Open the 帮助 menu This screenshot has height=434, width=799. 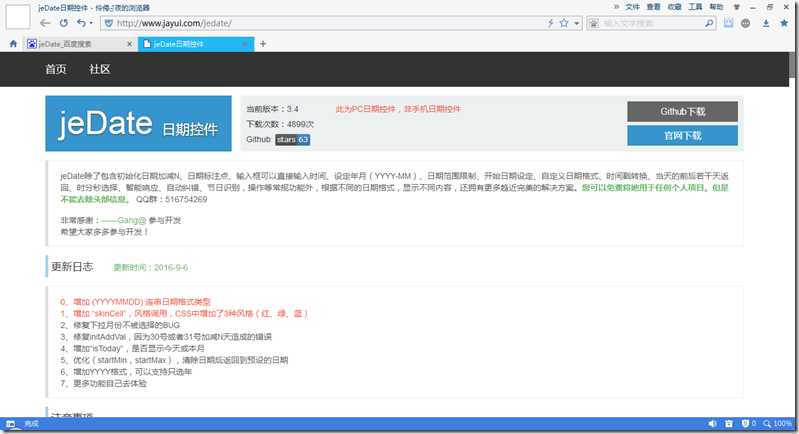(716, 7)
